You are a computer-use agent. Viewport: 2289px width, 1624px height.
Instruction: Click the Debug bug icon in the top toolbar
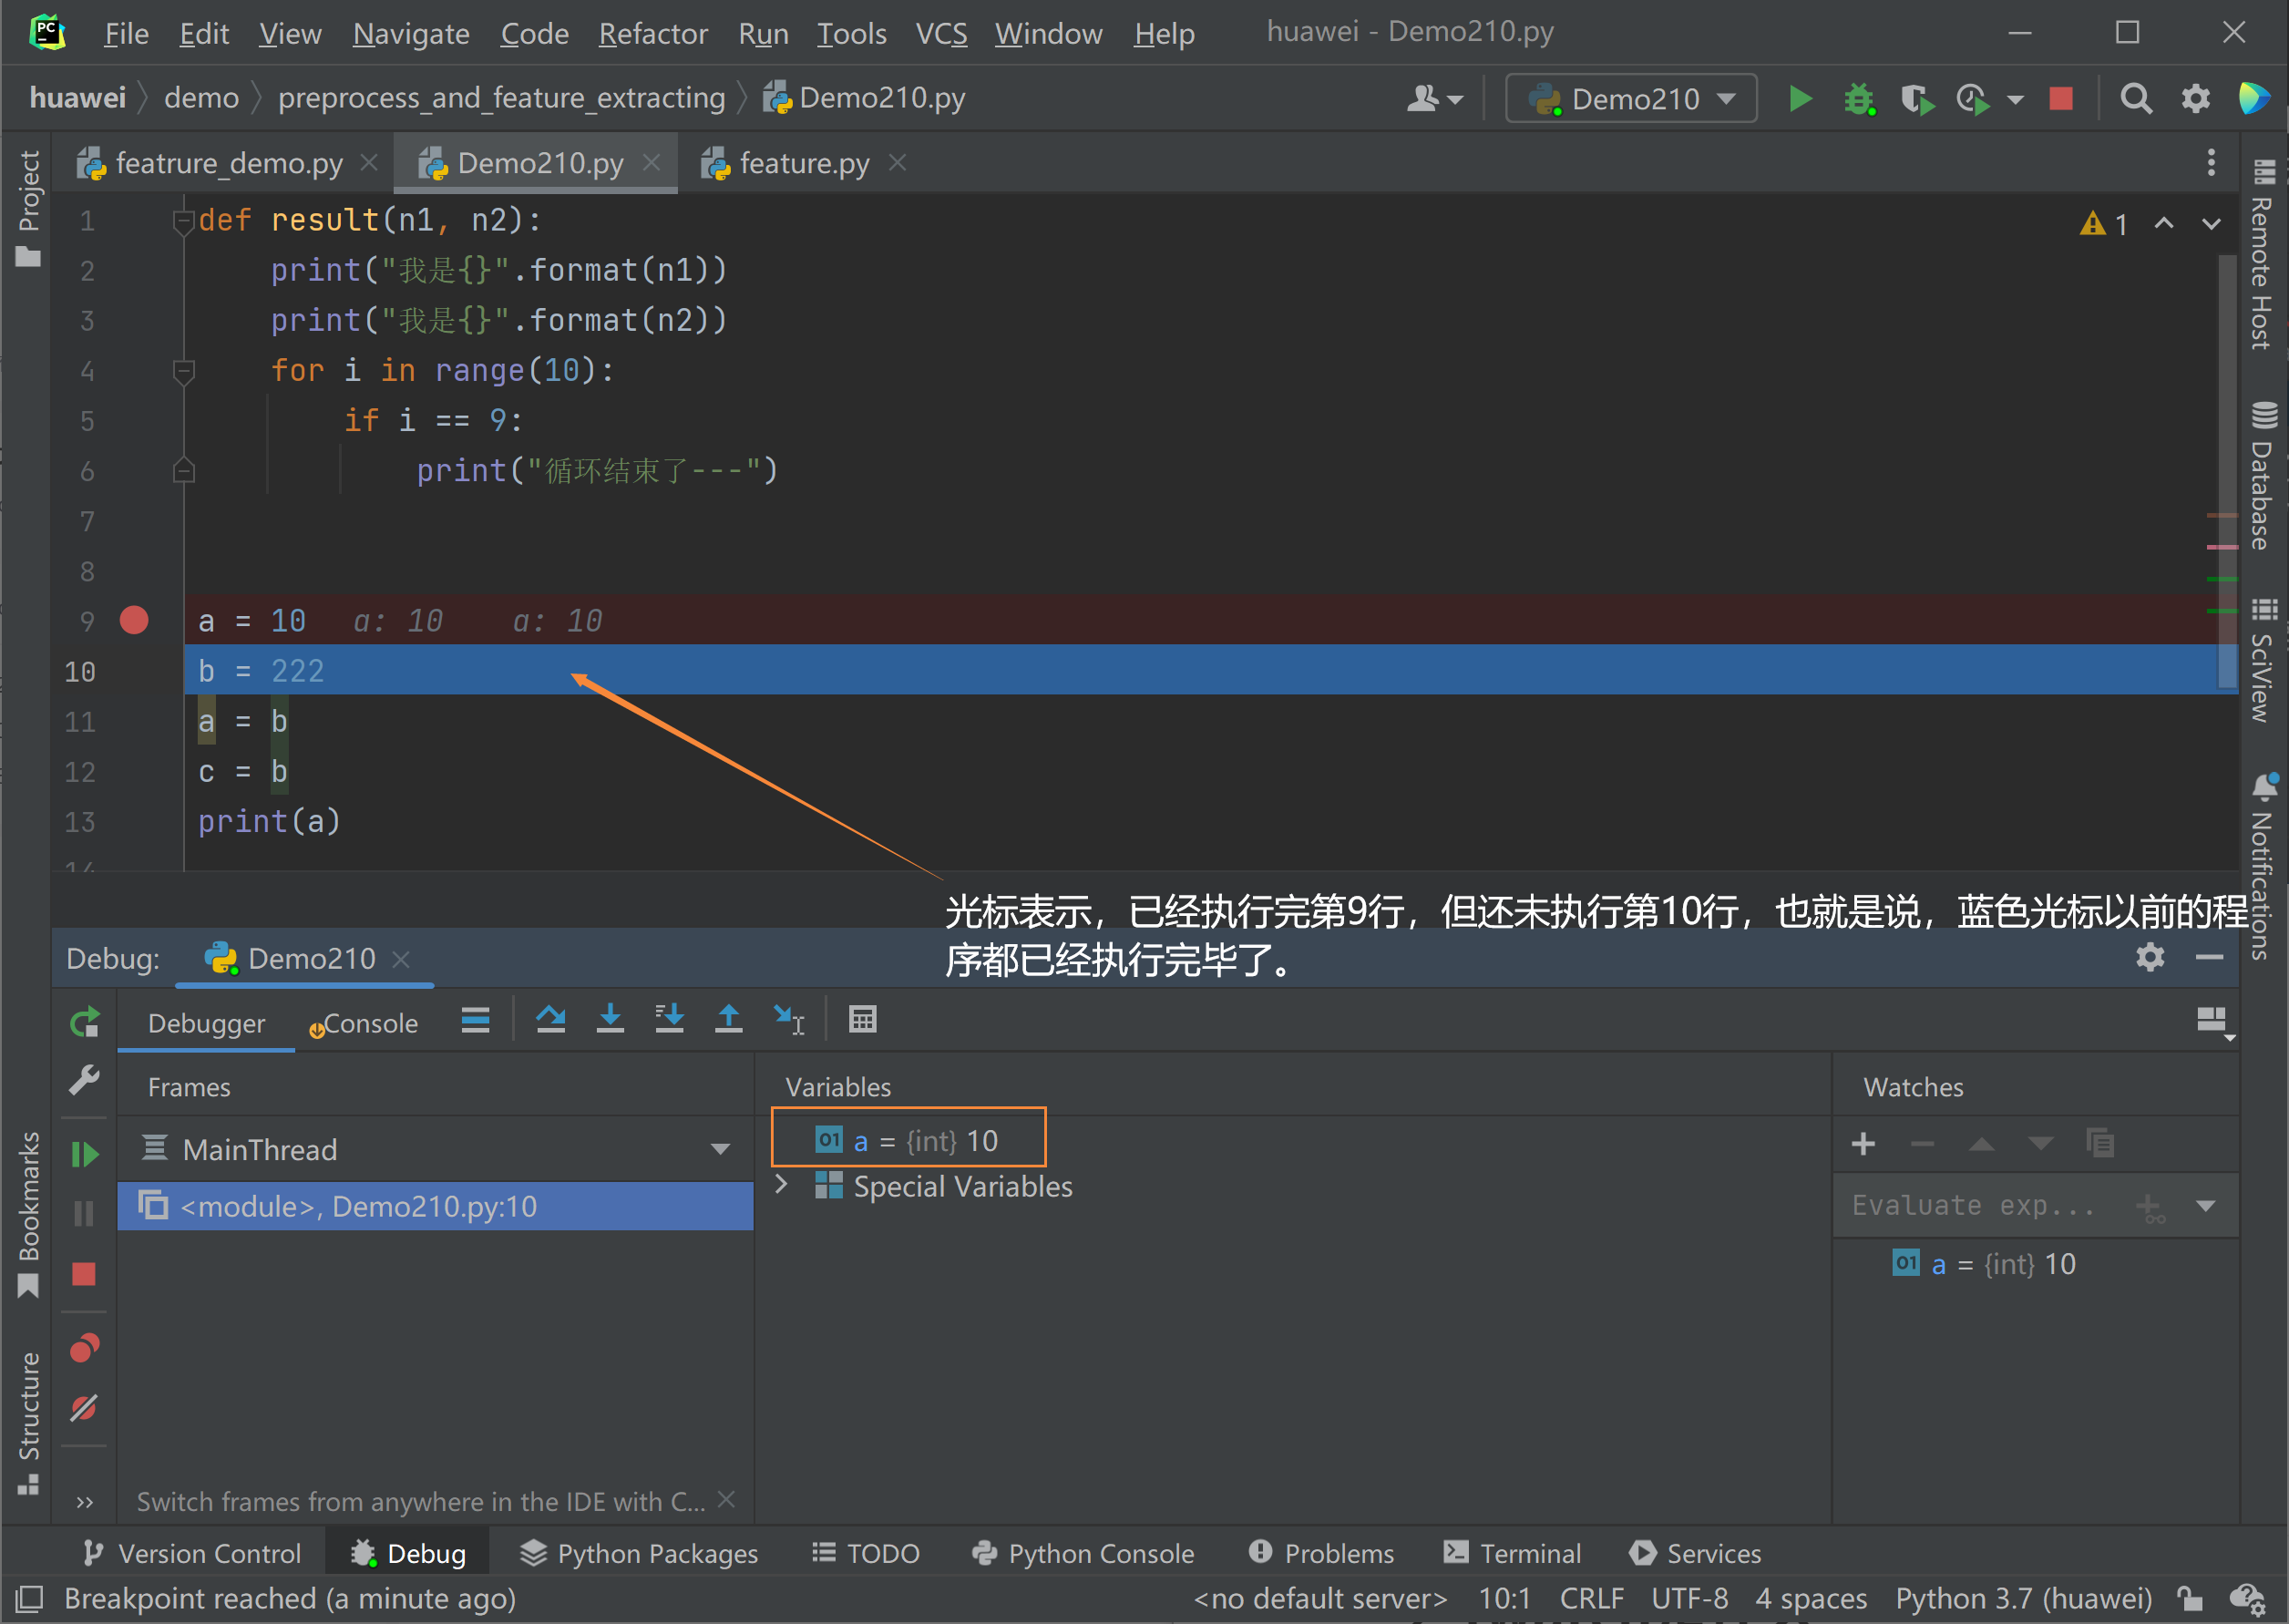[x=1859, y=99]
